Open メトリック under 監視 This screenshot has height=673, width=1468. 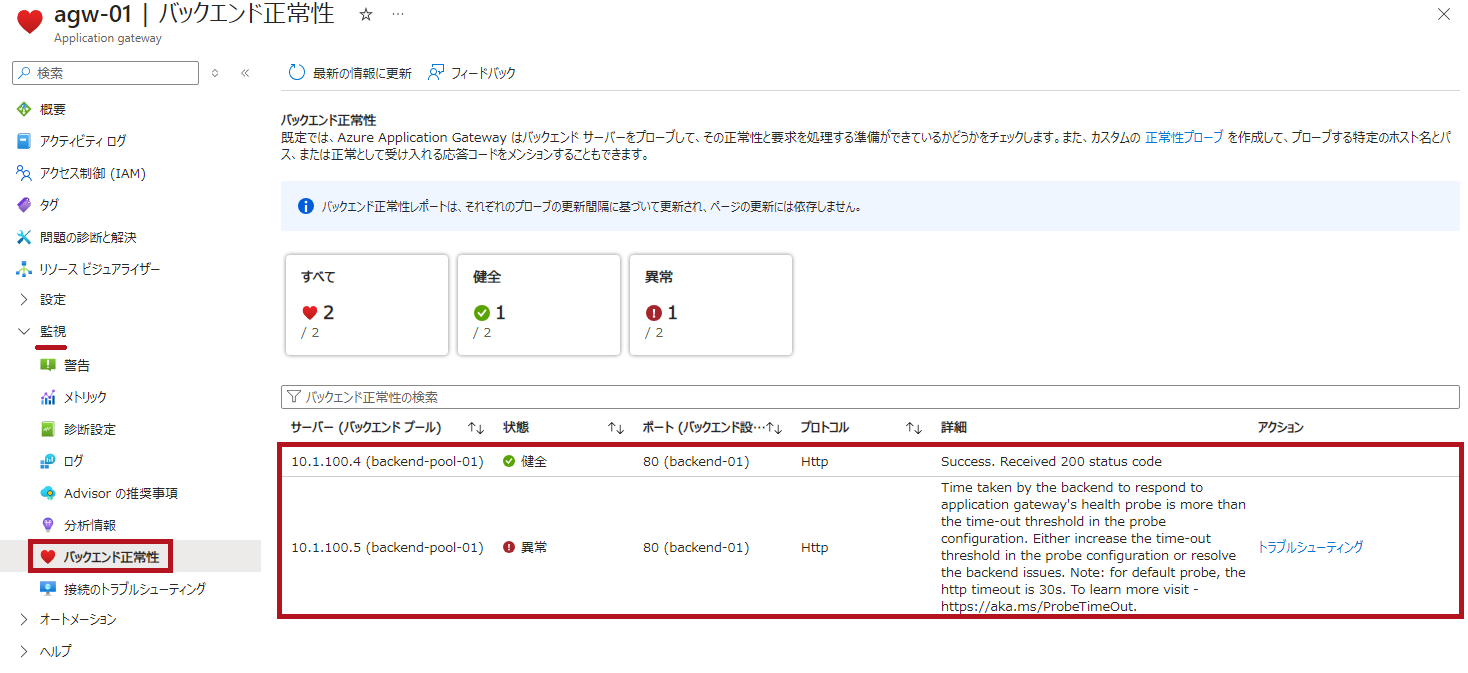[x=86, y=397]
